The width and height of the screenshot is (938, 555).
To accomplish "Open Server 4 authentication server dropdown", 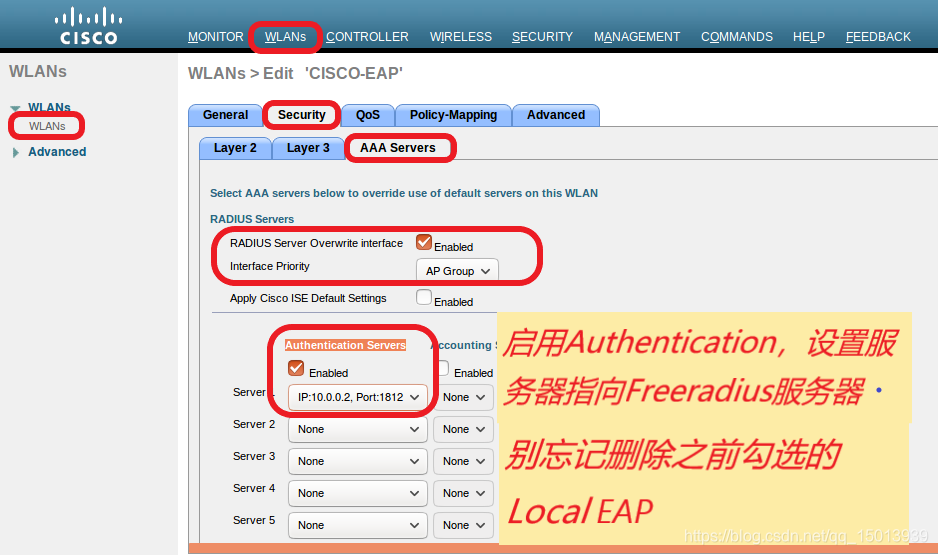I will (358, 493).
